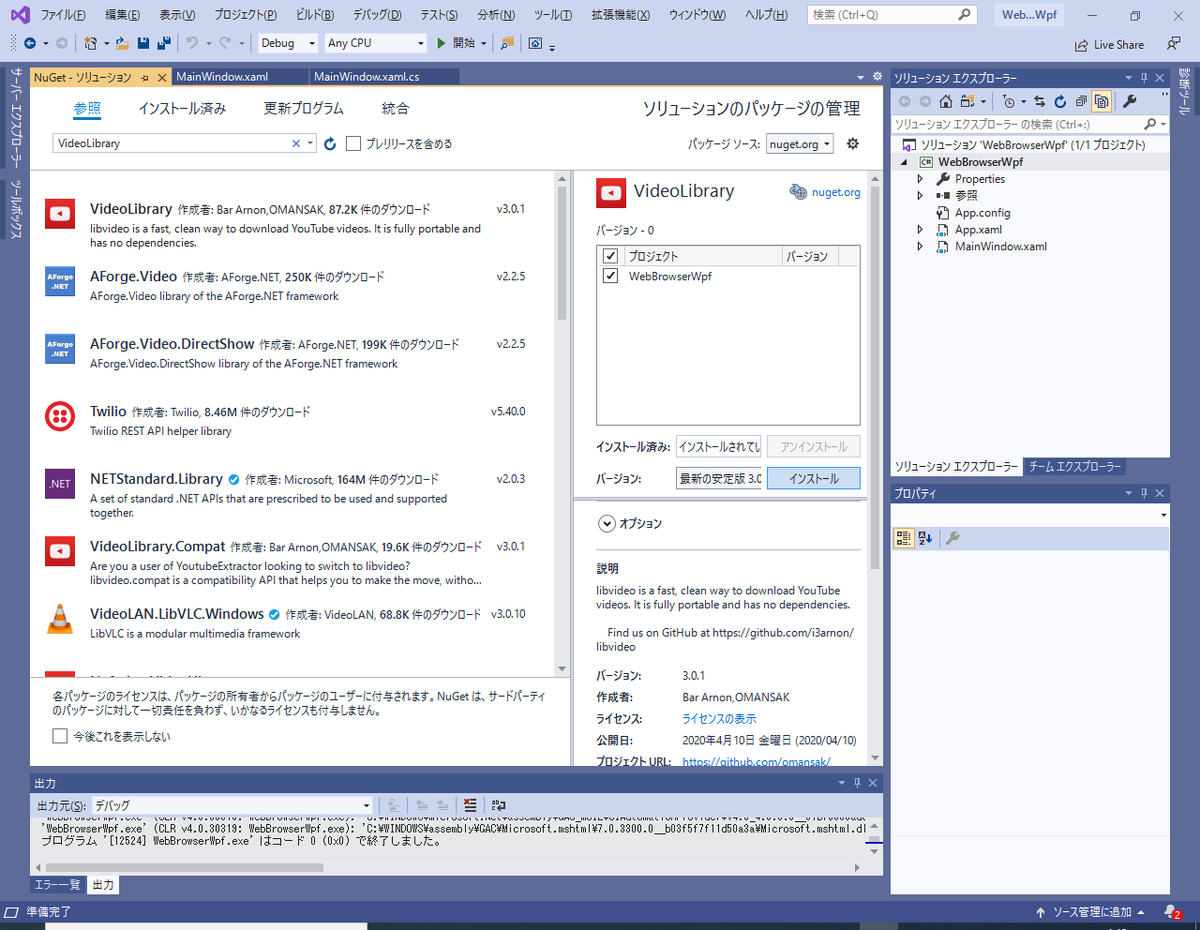Screen dimensions: 1200x930
Task: Click ソース管理に追加 in status bar
Action: (x=1091, y=912)
